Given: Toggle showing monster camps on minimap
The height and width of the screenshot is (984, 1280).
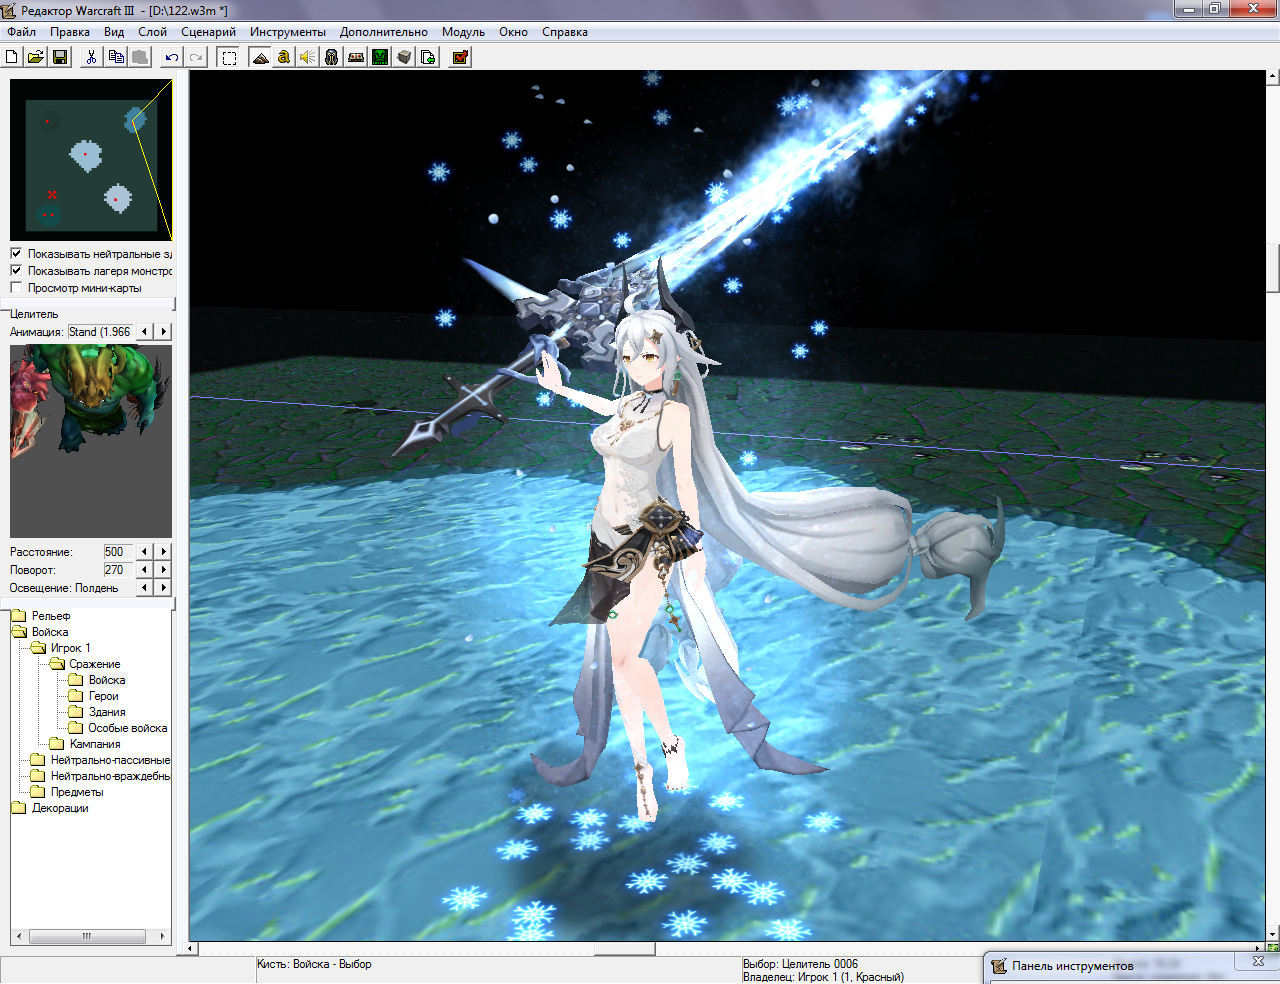Looking at the screenshot, I should (16, 271).
